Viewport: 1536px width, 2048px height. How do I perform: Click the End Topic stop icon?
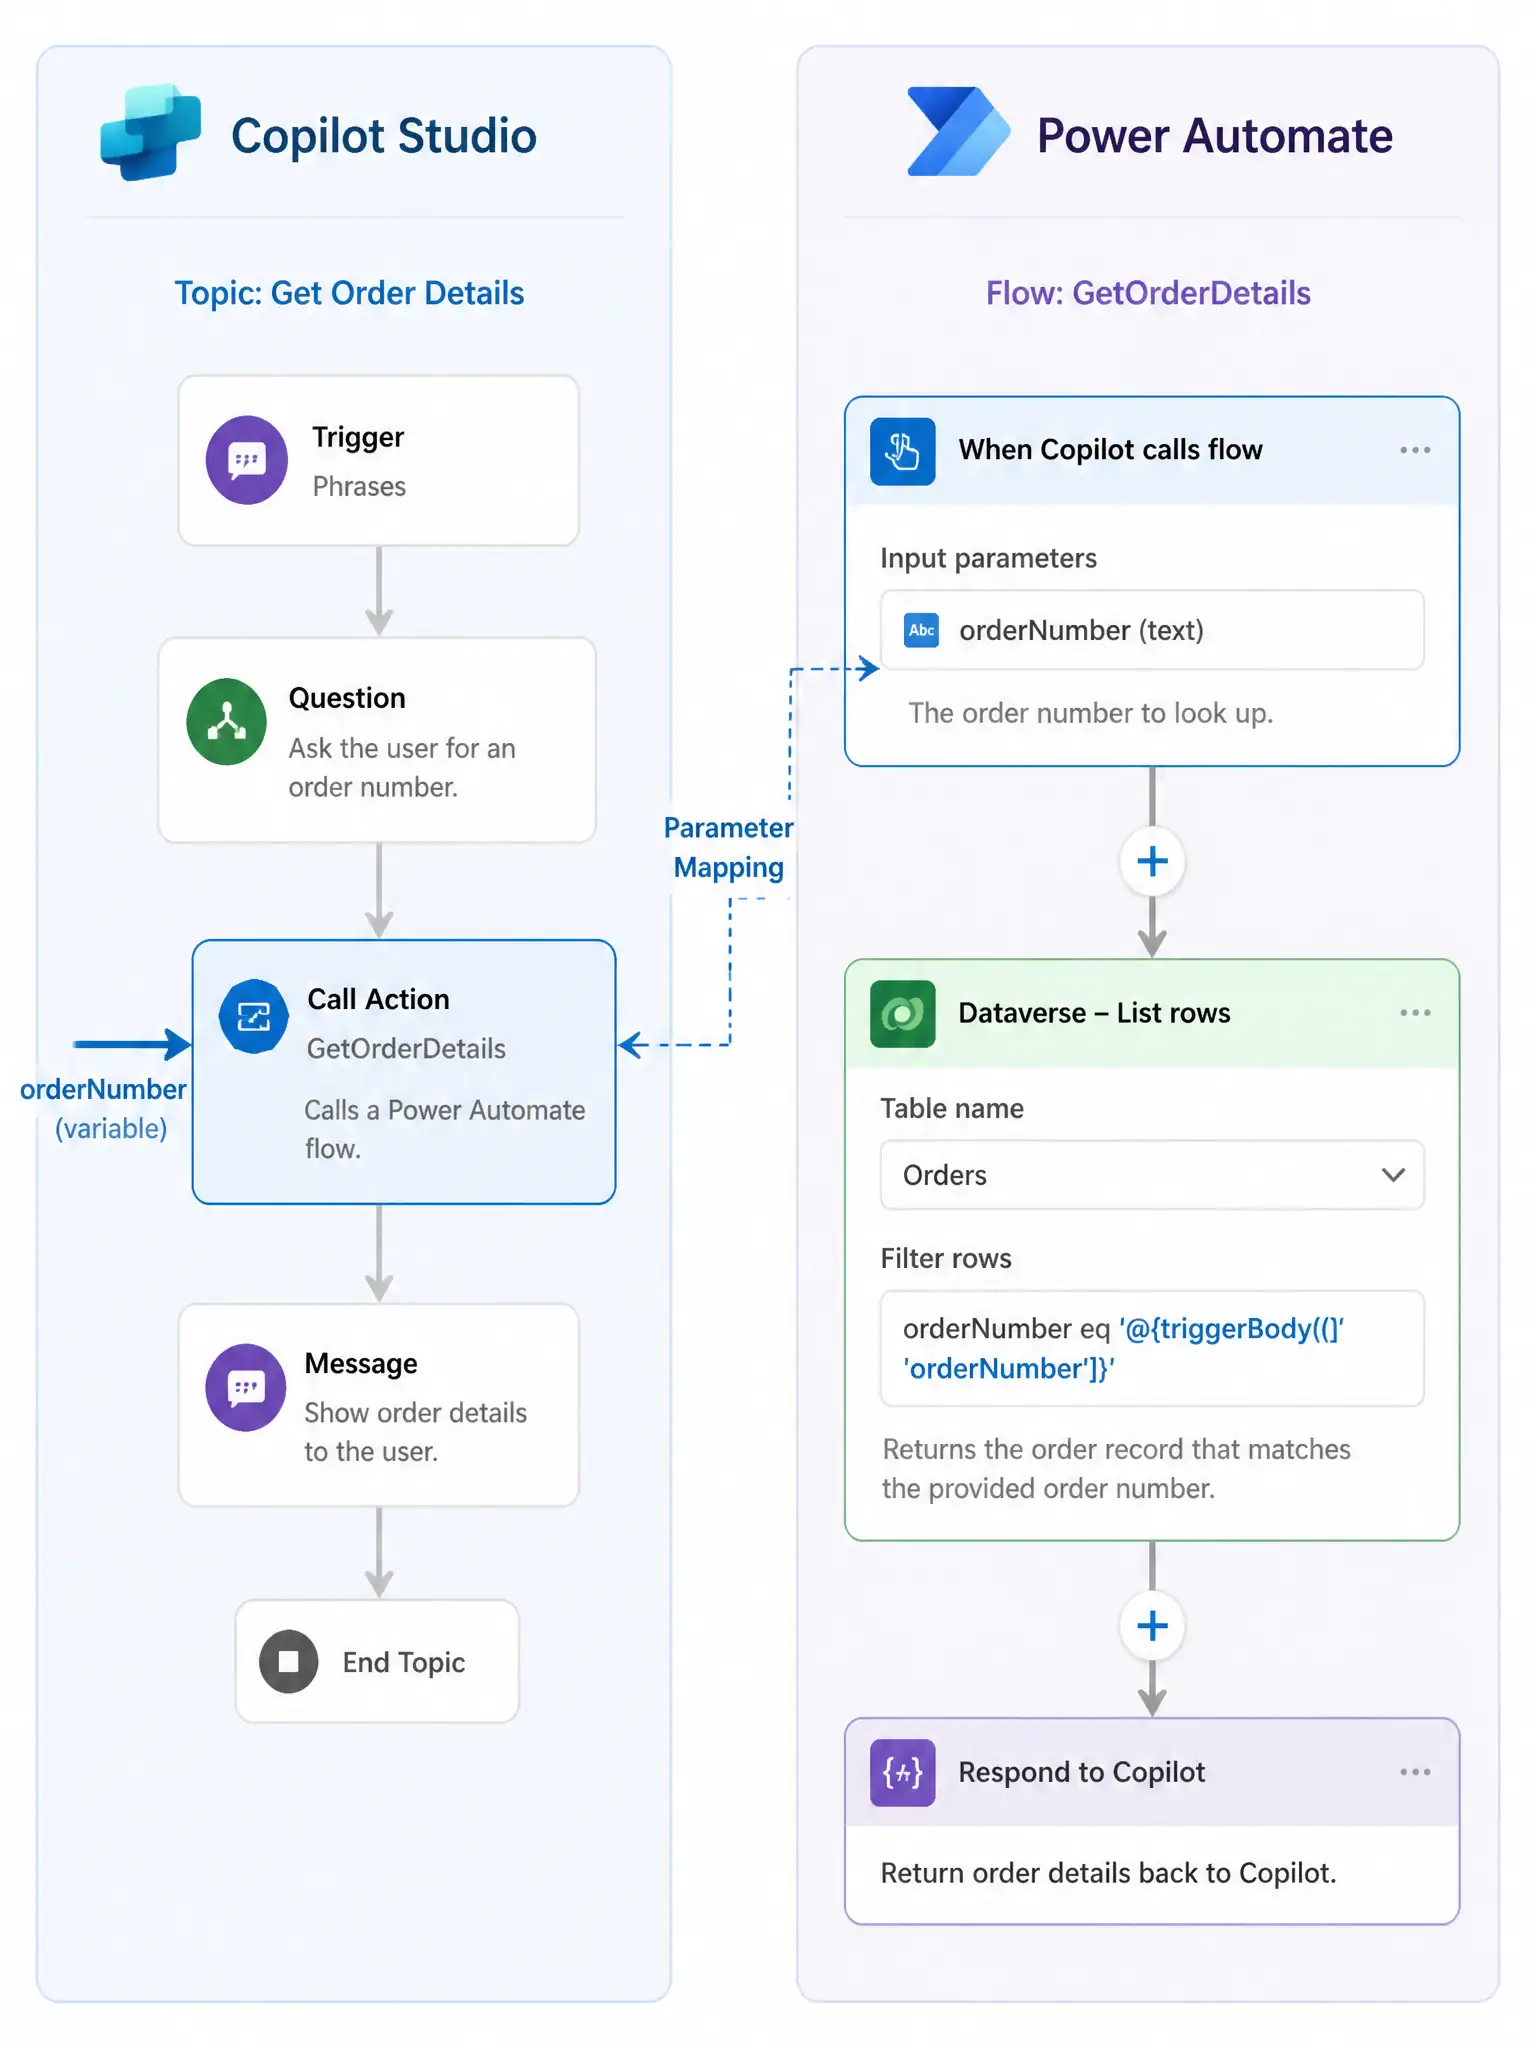(289, 1661)
